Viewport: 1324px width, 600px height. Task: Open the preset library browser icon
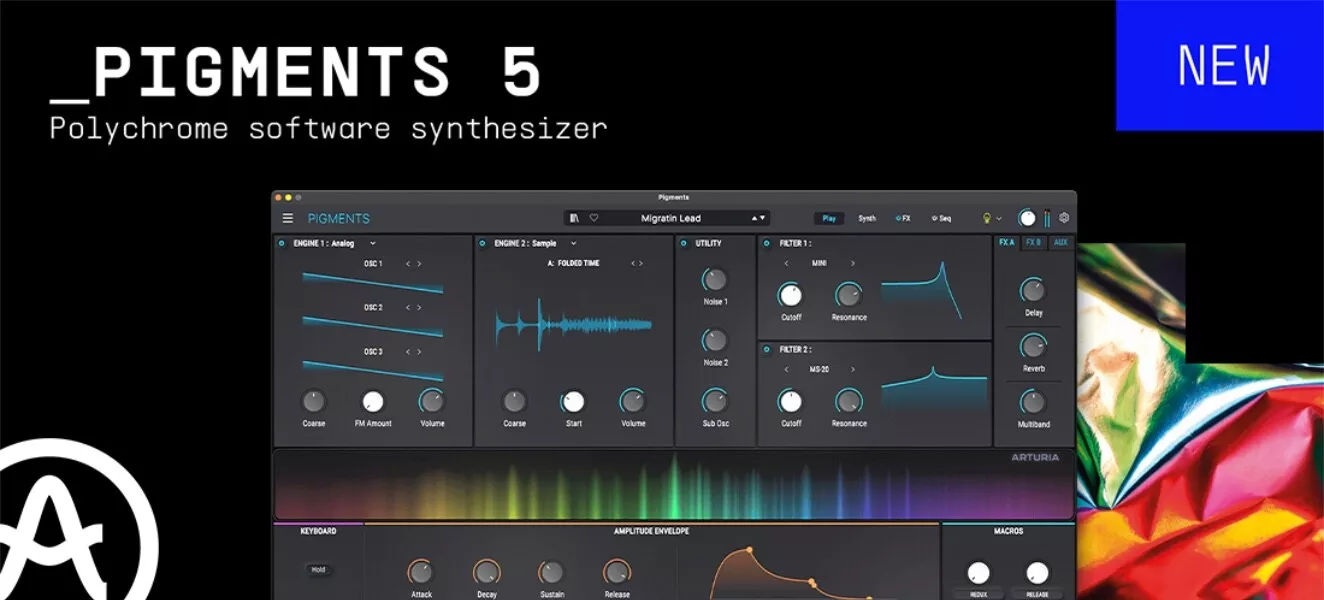pos(575,218)
